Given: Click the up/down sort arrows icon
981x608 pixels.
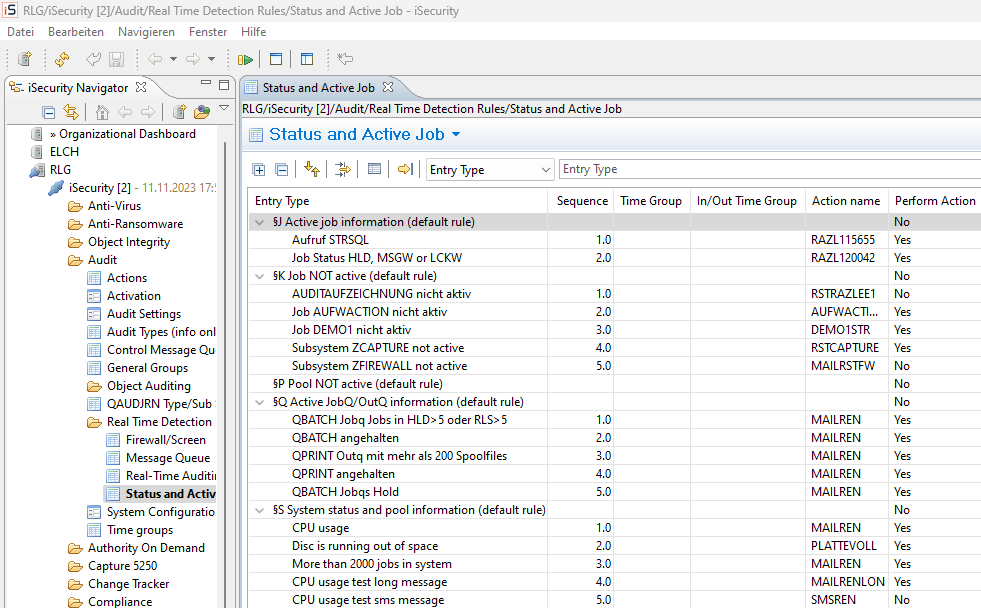Looking at the screenshot, I should coord(312,169).
